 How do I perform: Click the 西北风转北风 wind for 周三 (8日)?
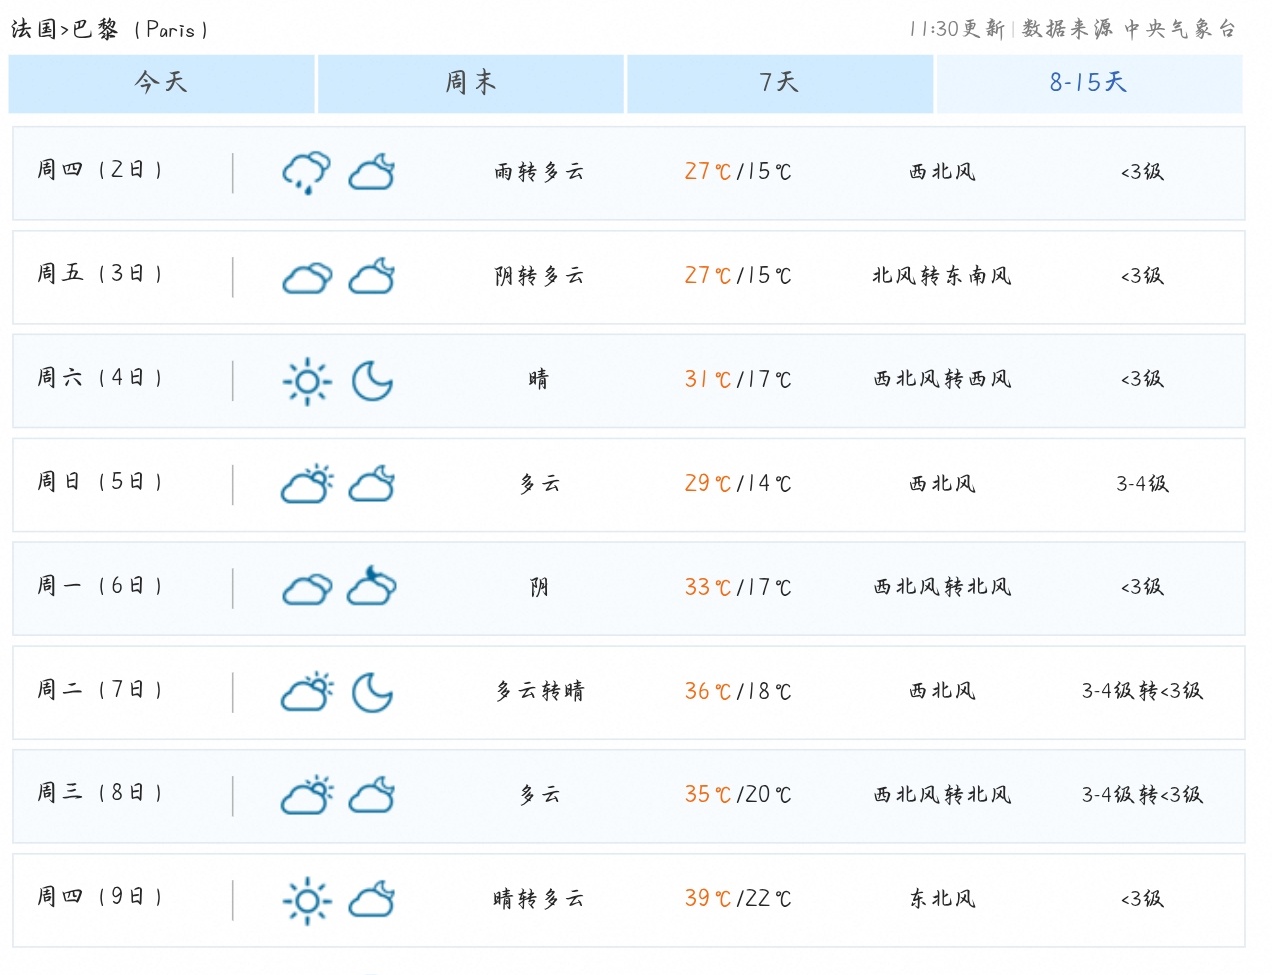click(x=942, y=795)
